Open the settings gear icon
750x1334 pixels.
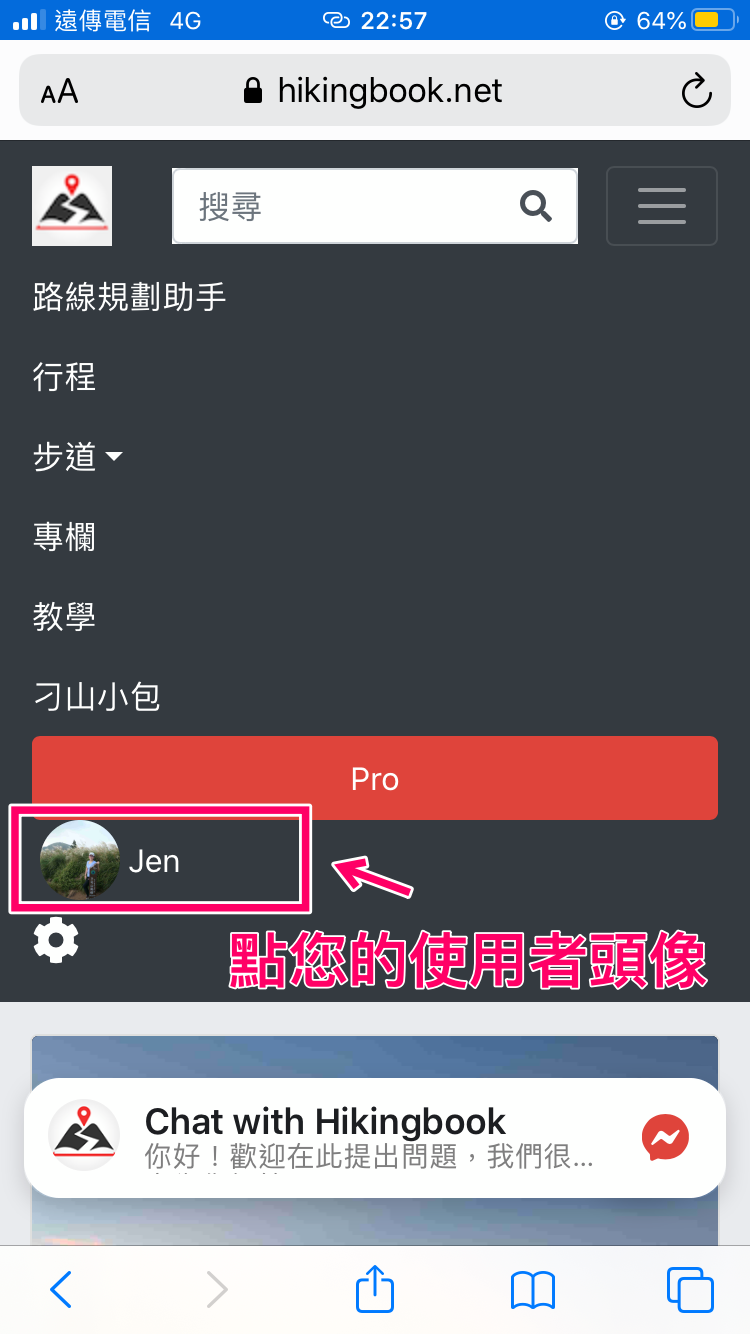[x=56, y=941]
